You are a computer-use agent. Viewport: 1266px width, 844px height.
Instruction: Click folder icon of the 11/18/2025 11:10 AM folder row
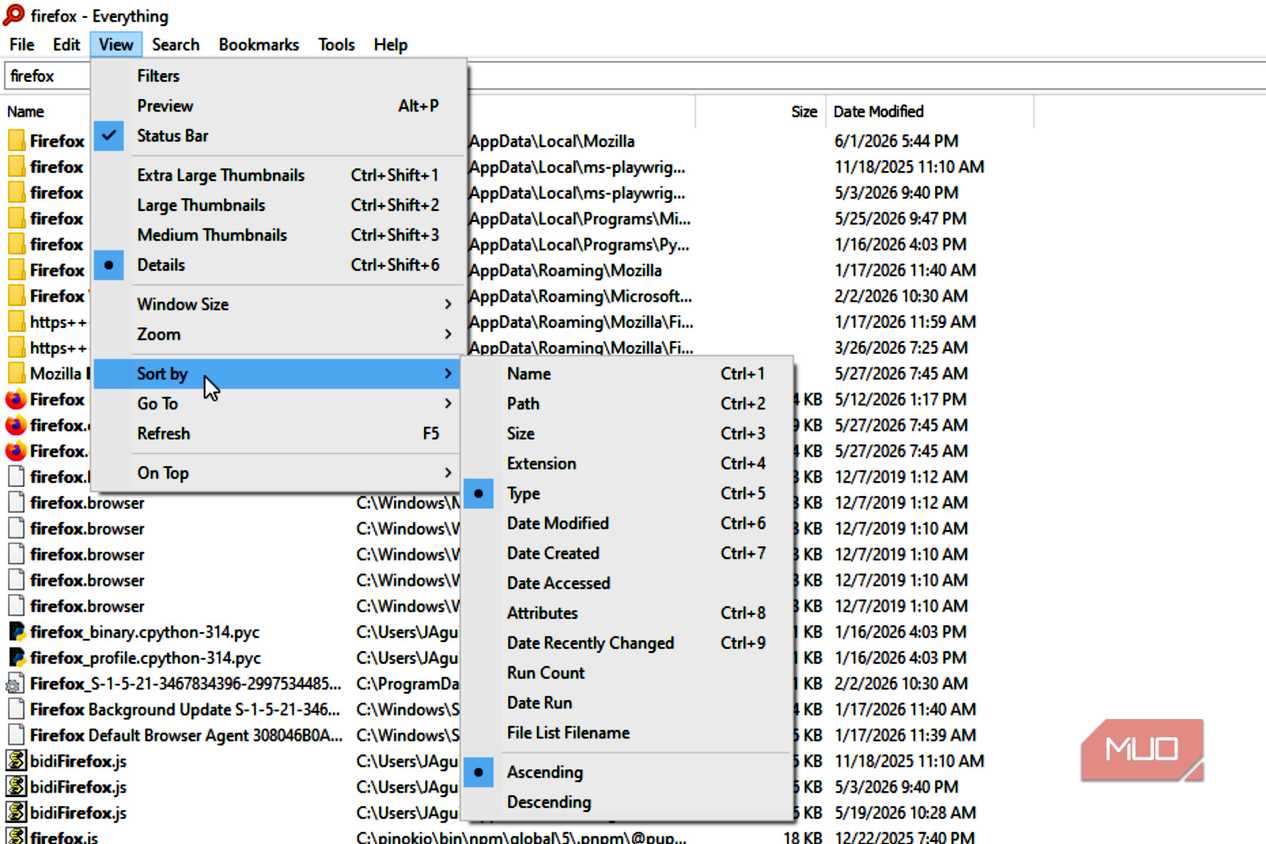[16, 167]
